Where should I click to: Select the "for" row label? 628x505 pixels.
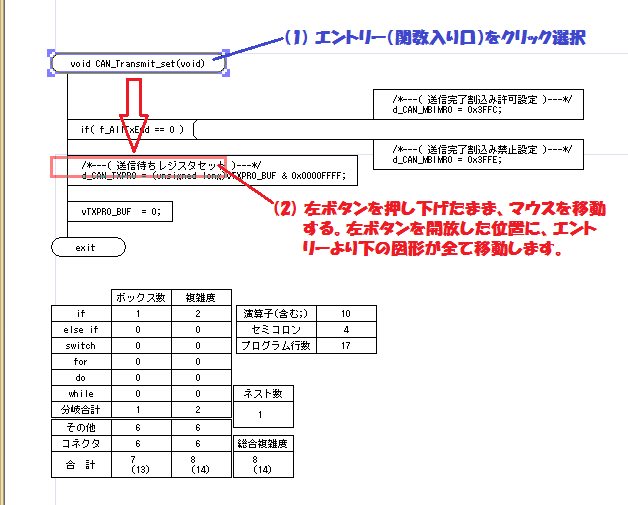coord(81,362)
